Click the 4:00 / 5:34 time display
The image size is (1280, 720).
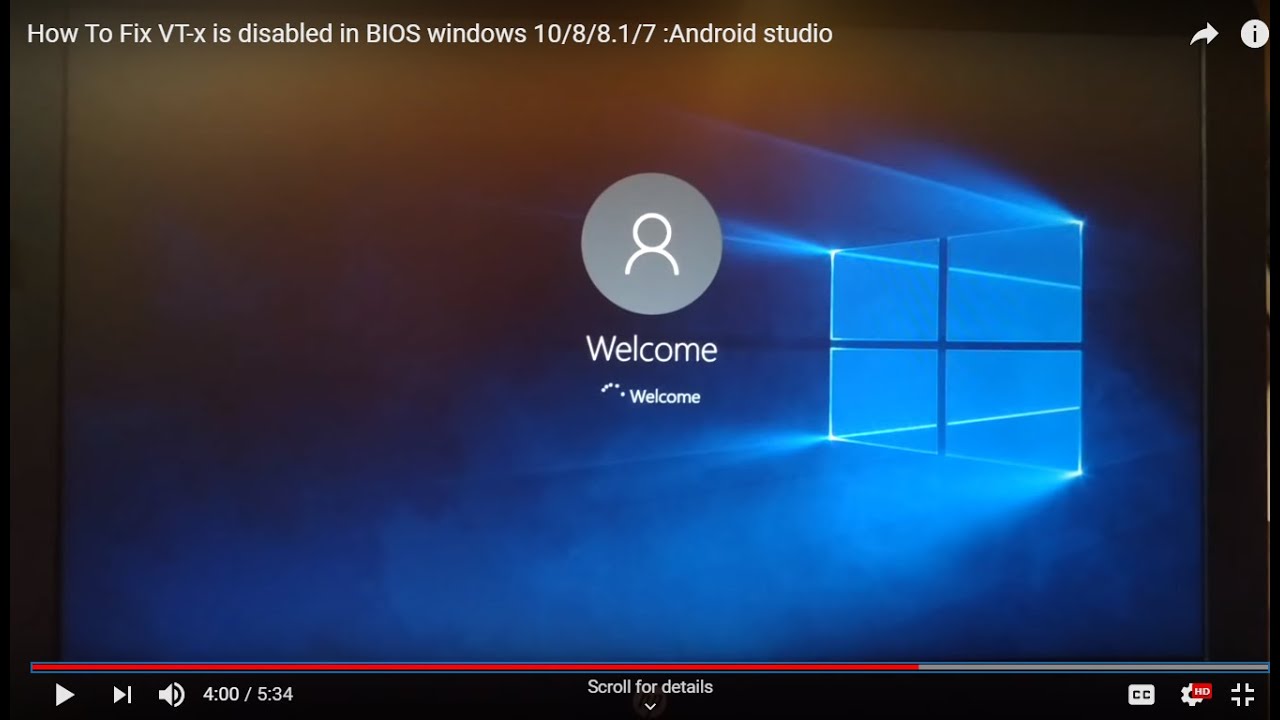[248, 694]
